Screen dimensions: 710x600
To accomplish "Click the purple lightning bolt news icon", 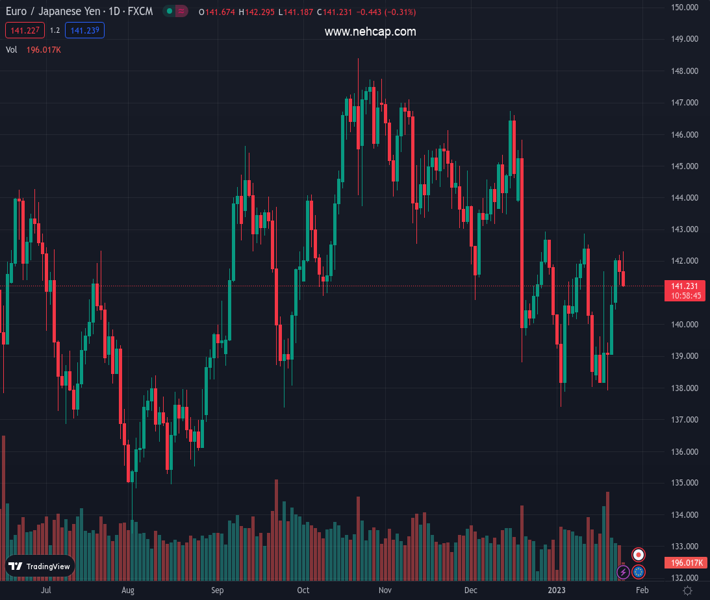I will click(623, 572).
